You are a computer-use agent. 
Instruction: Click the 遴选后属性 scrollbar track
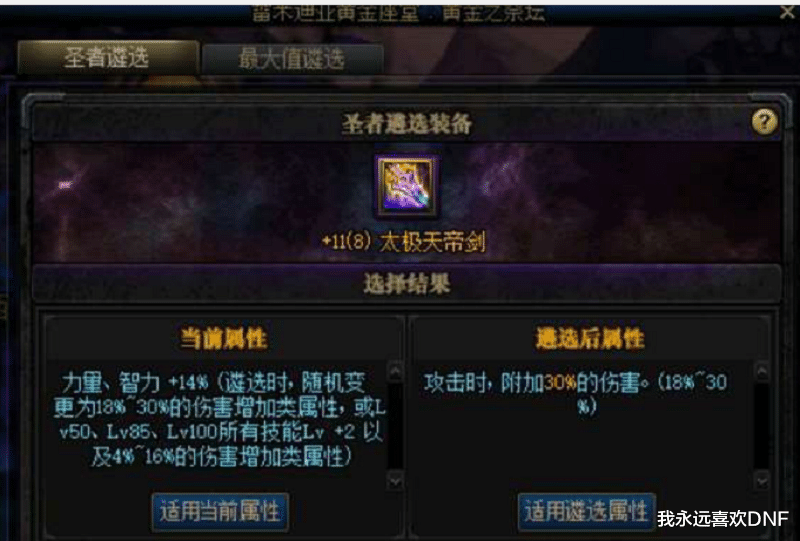[x=761, y=426]
